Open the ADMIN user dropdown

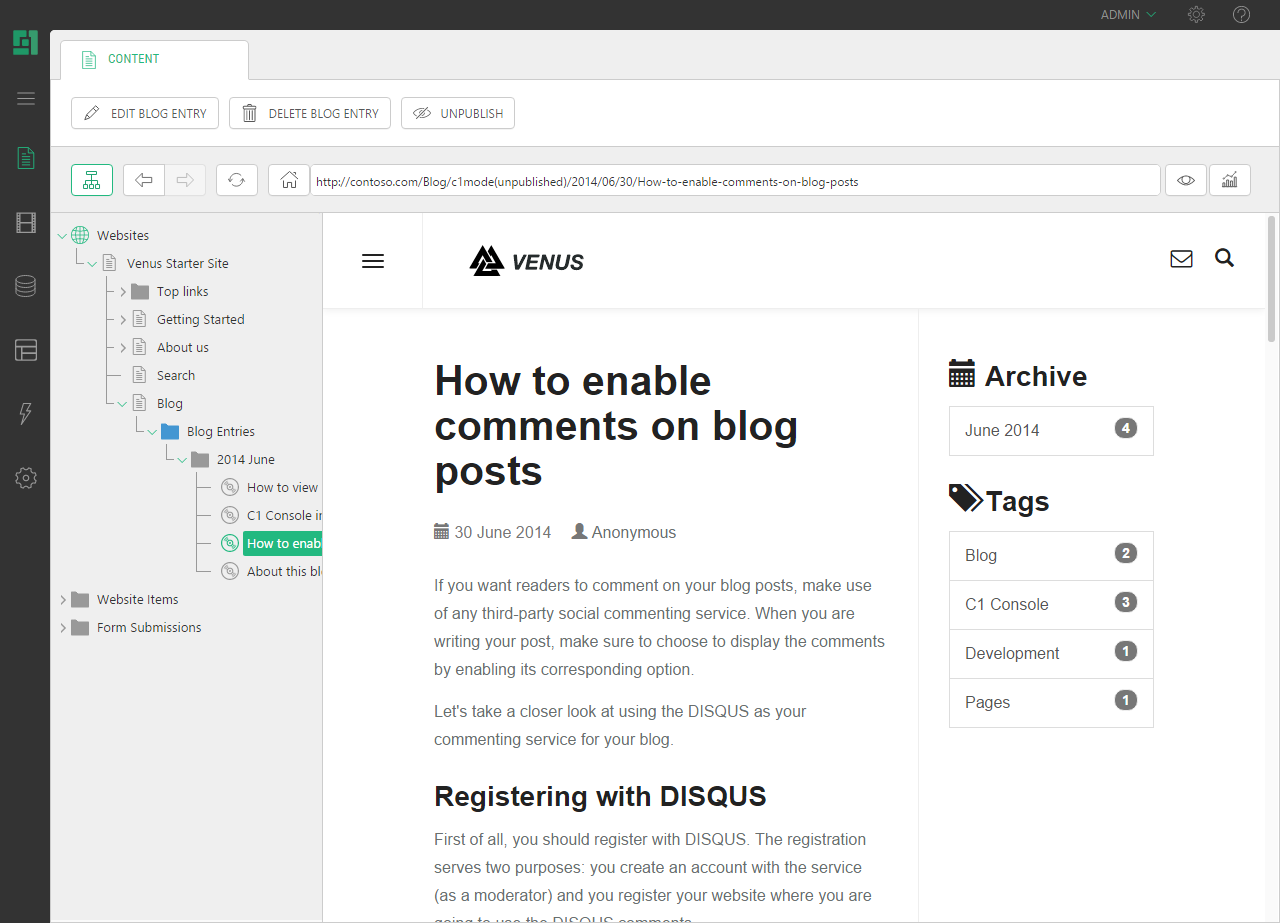(x=1128, y=15)
